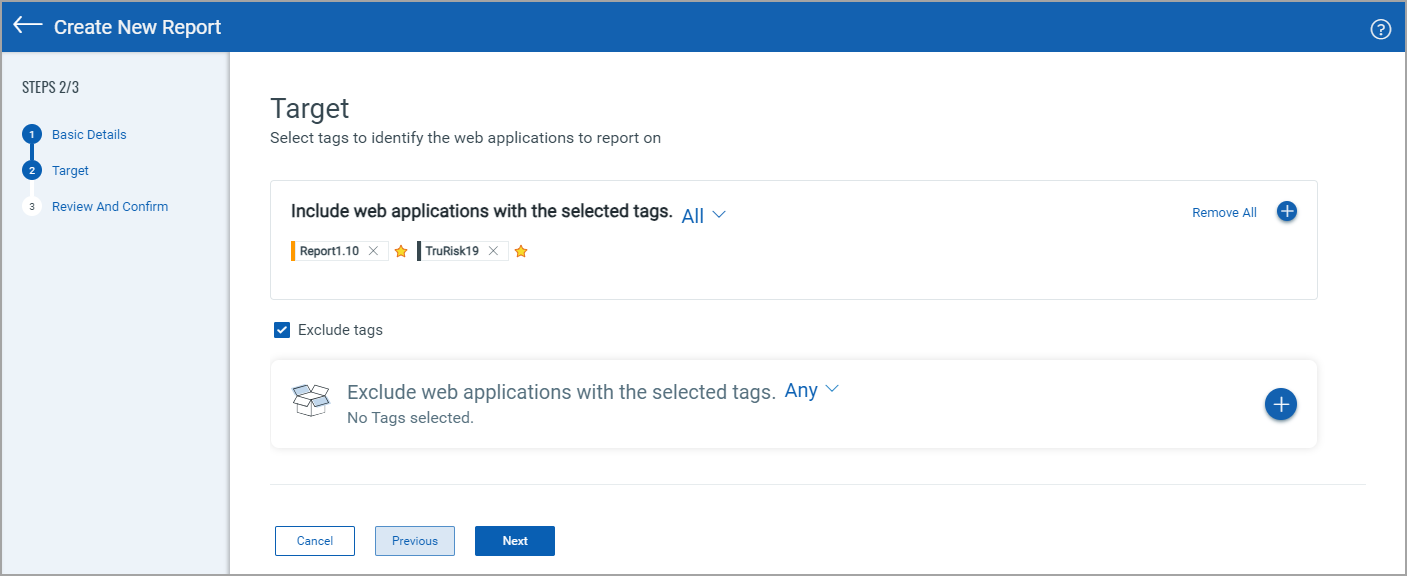This screenshot has width=1407, height=576.
Task: Open the help question mark icon
Action: click(1380, 29)
